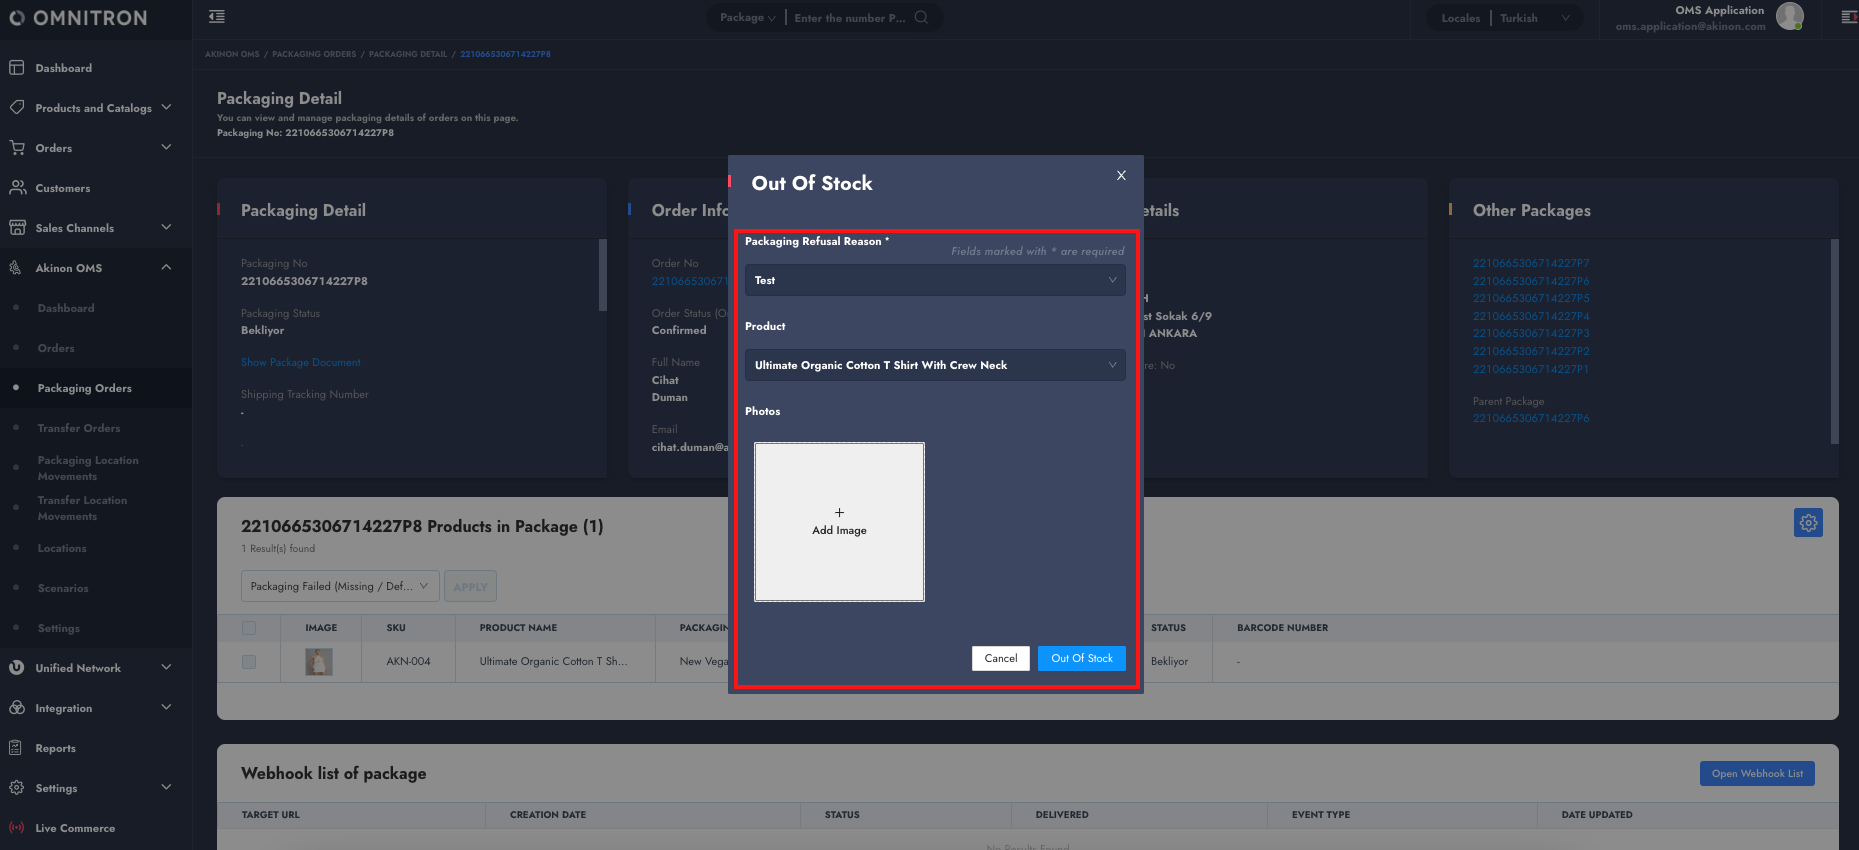Screen dimensions: 1859x850
Task: Select Transfer Orders menu item
Action: (x=79, y=428)
